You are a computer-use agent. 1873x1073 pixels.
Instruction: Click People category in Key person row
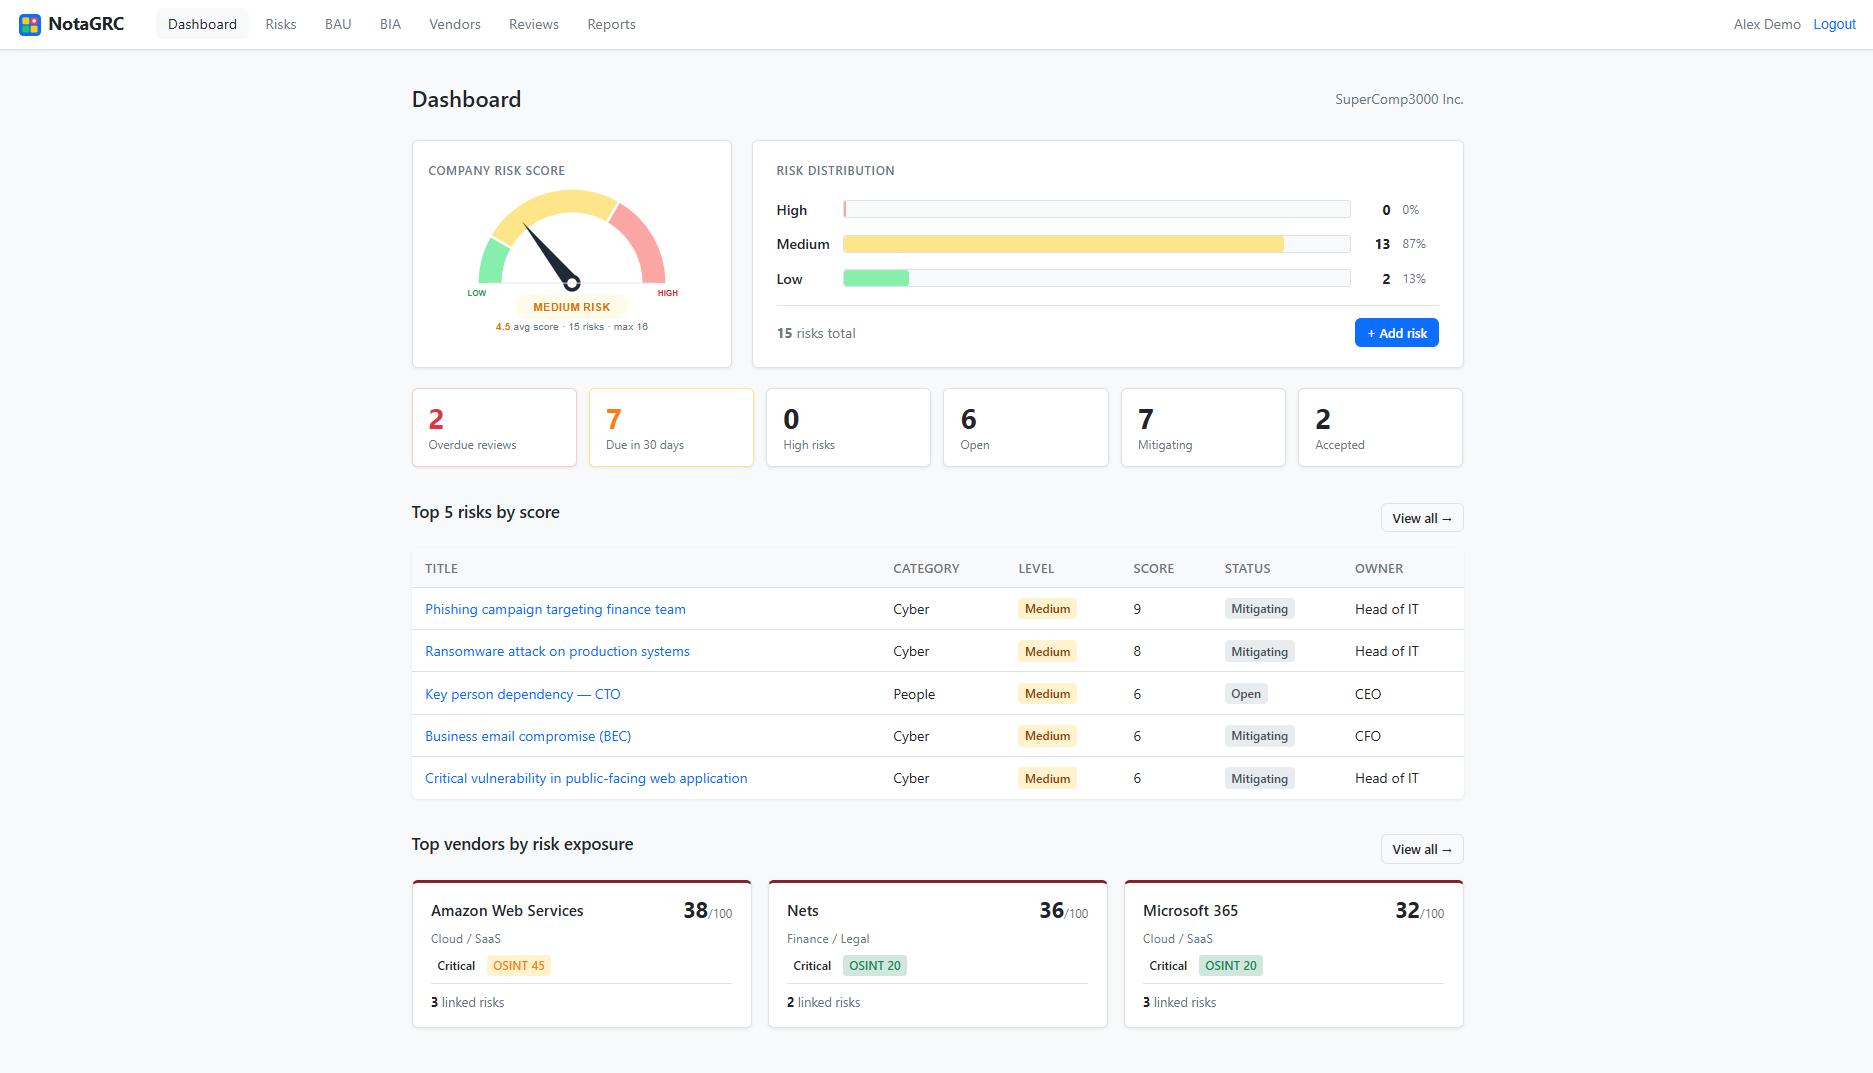click(914, 694)
